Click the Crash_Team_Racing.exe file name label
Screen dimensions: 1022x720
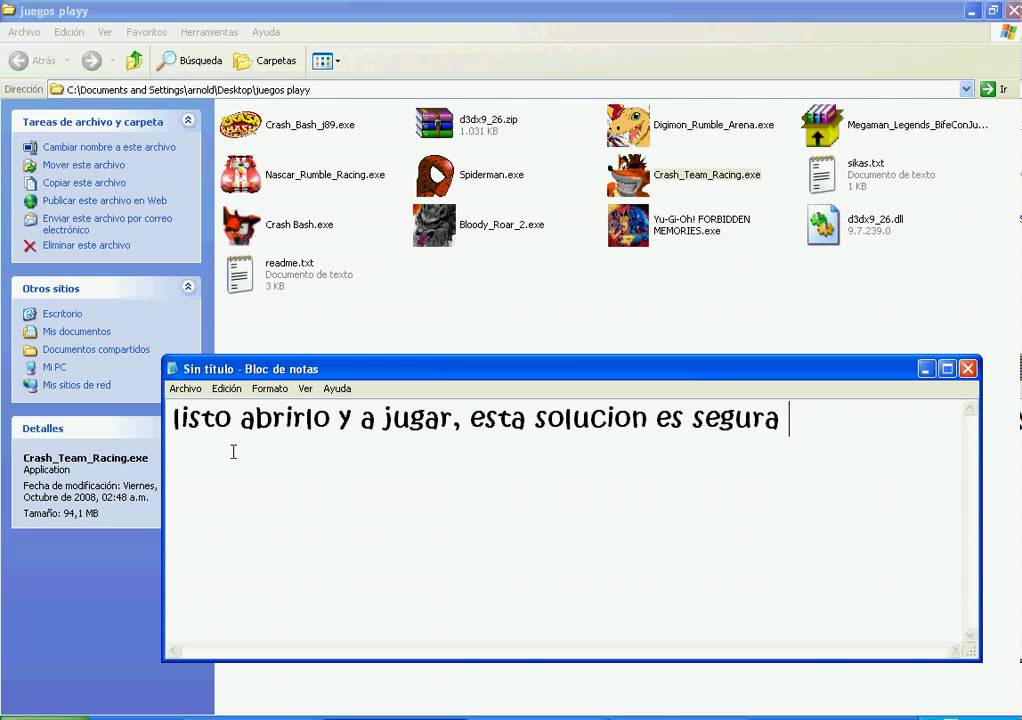tap(707, 175)
